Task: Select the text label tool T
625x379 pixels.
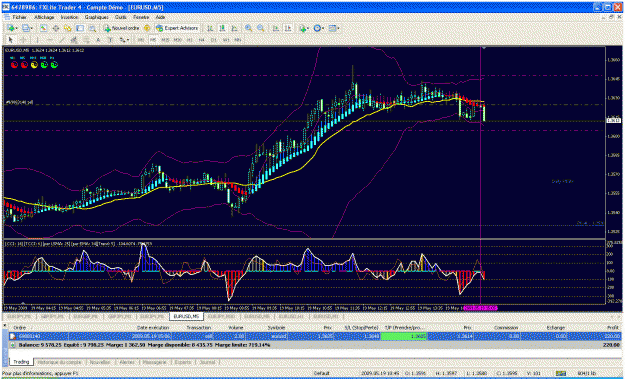Action: 110,40
